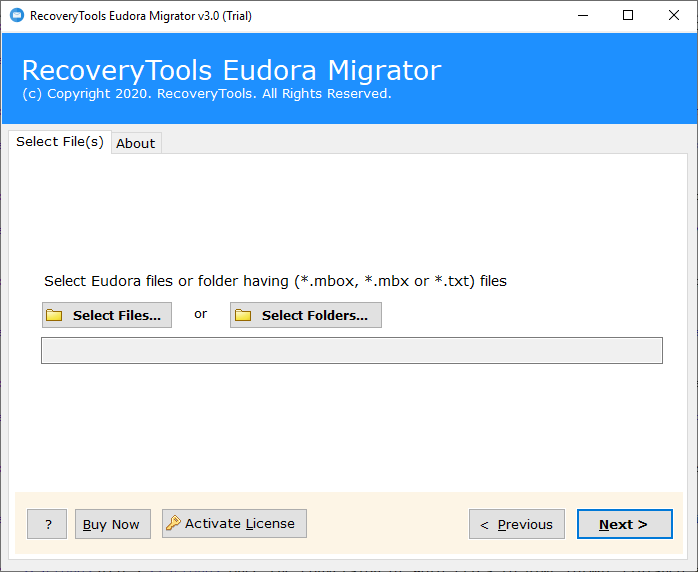Image resolution: width=698 pixels, height=572 pixels.
Task: Open the Activate License dialog
Action: click(234, 523)
